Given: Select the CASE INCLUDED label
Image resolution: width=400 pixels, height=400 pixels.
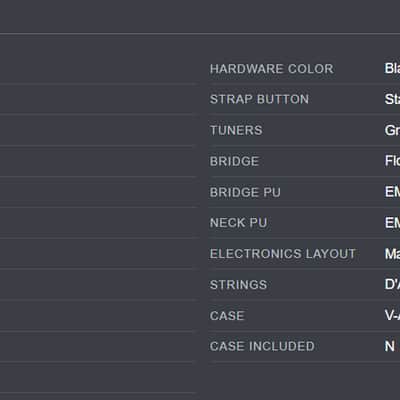Looking at the screenshot, I should click(262, 346).
